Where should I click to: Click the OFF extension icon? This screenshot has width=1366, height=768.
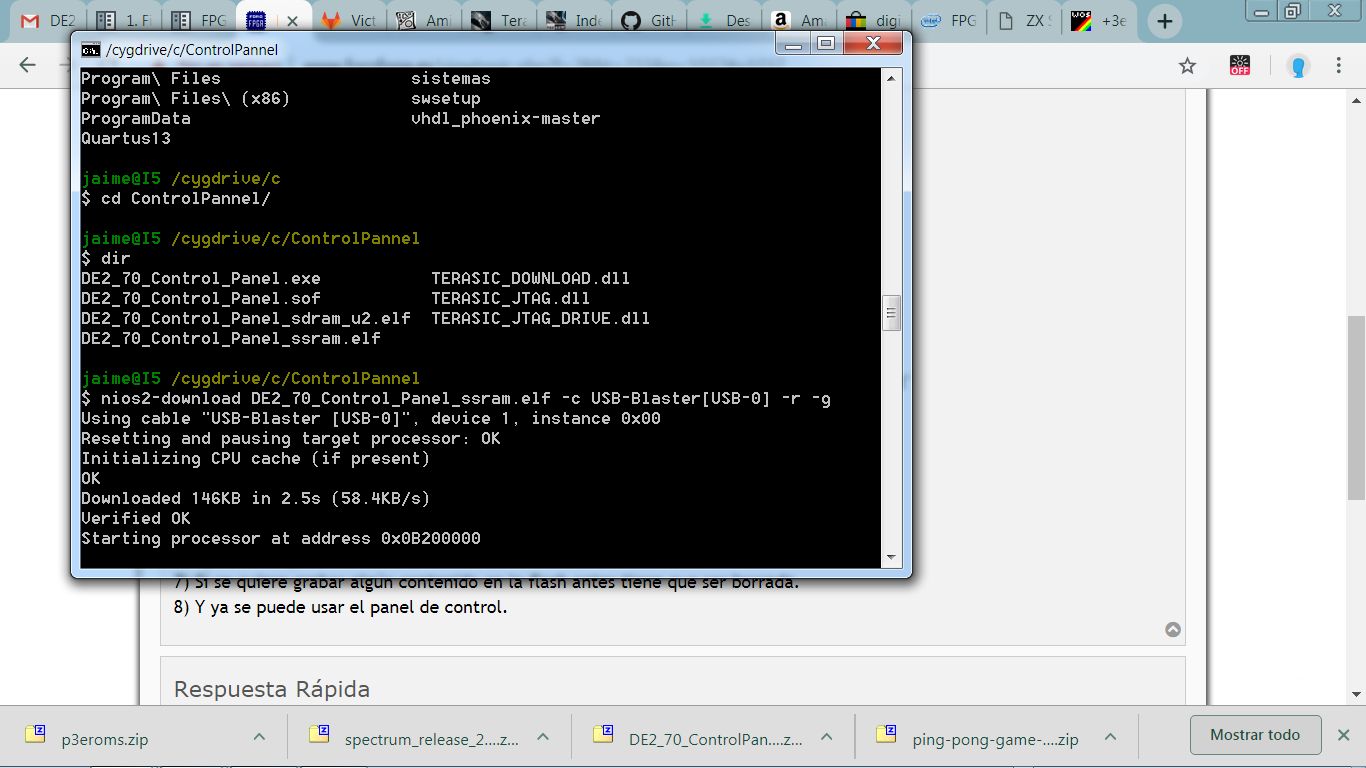coord(1240,66)
